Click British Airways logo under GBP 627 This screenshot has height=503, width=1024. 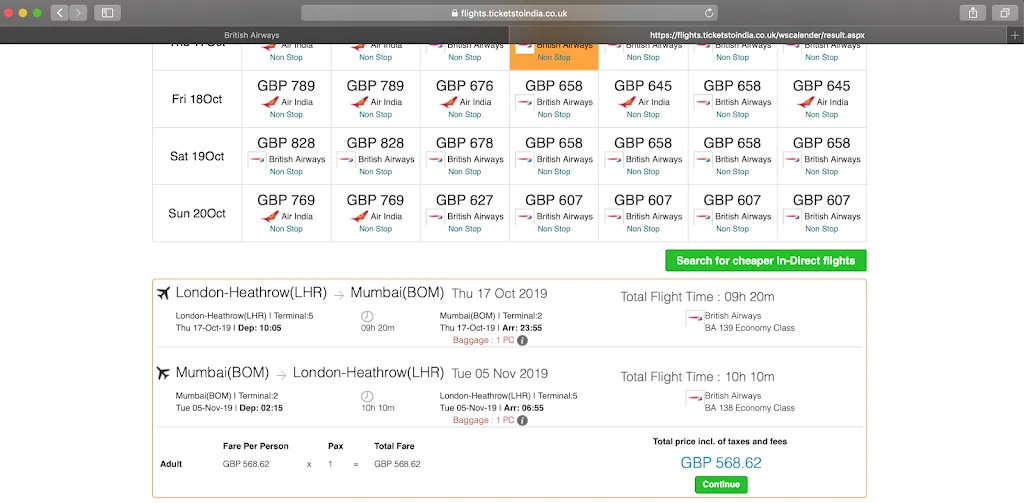coord(436,216)
